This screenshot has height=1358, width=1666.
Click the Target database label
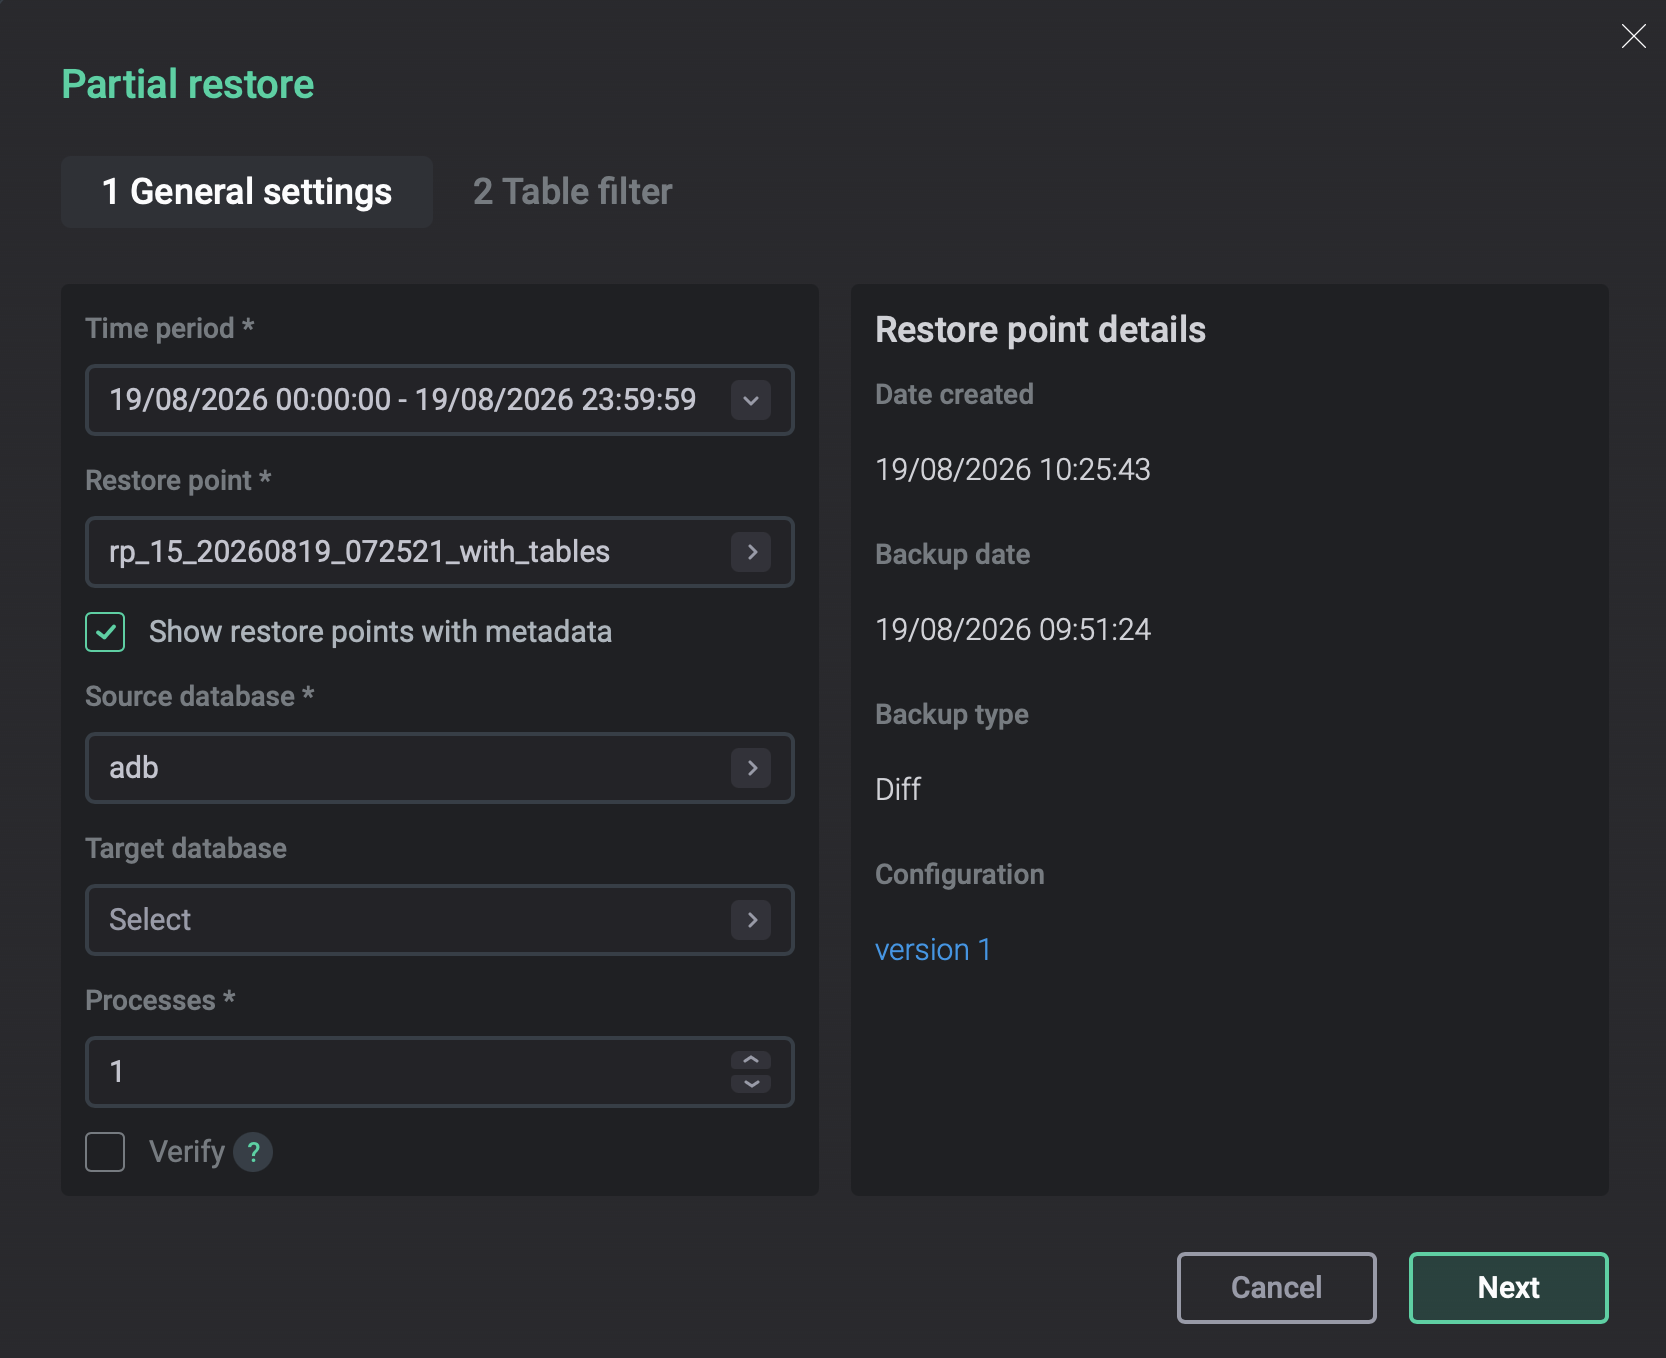point(186,848)
